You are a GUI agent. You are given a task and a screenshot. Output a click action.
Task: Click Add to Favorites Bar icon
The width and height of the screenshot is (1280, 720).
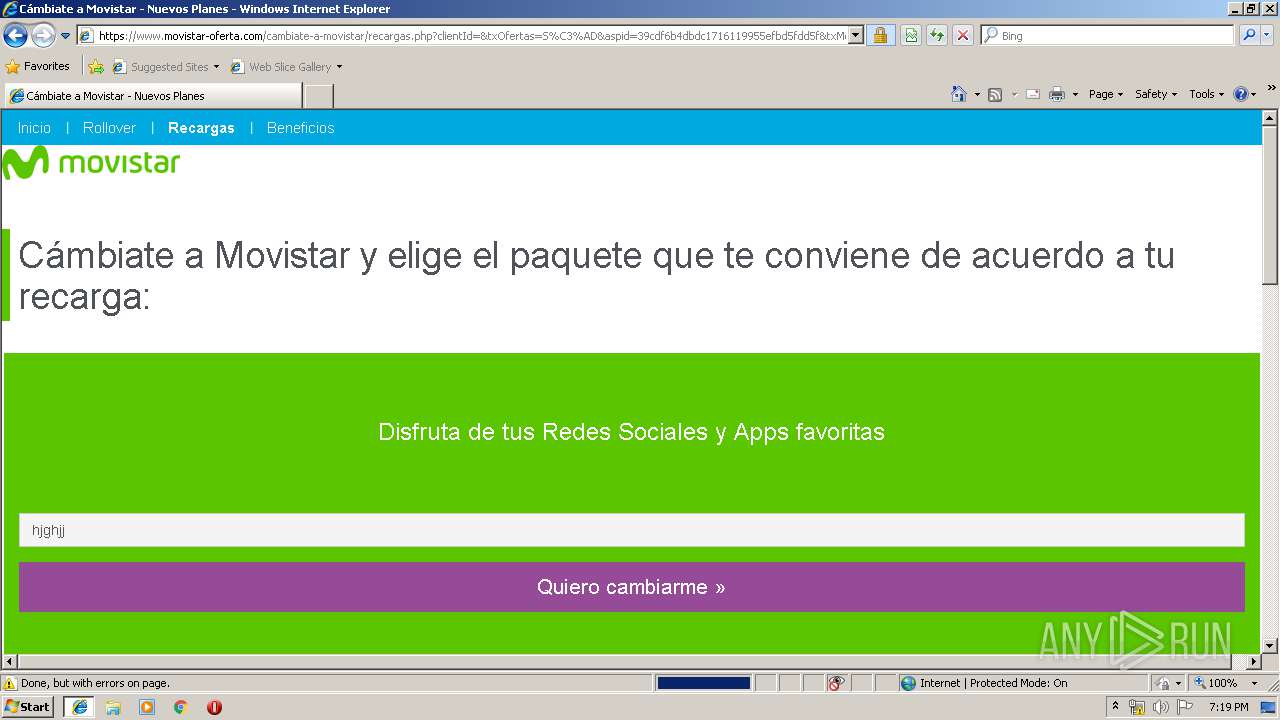[96, 67]
